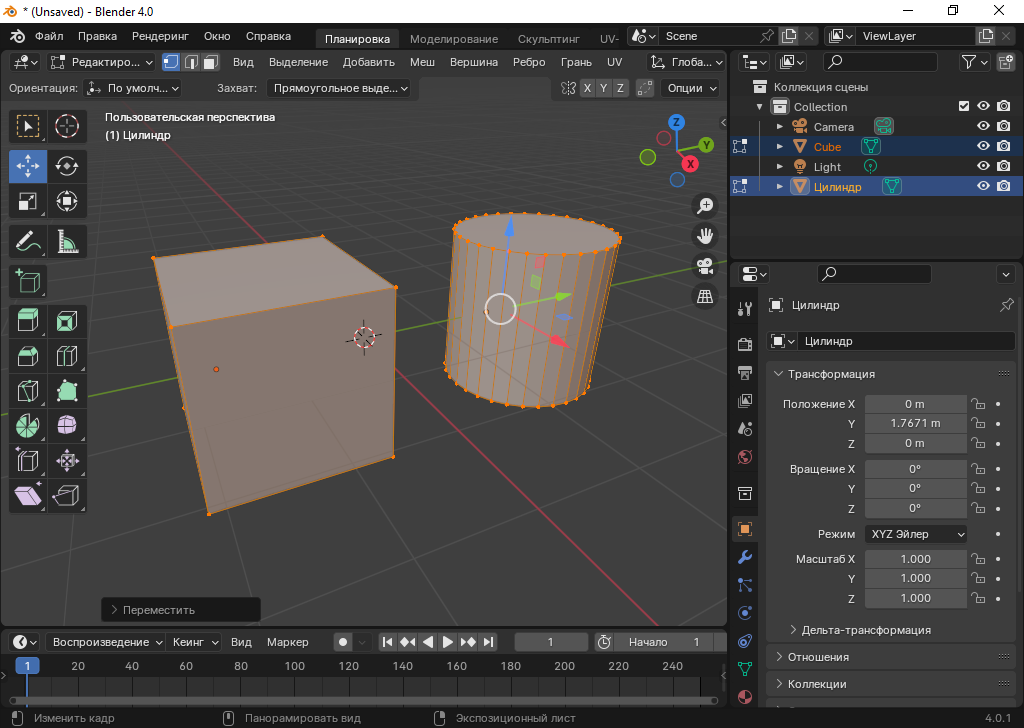This screenshot has width=1024, height=728.
Task: Switch to face select mode
Action: tap(211, 62)
